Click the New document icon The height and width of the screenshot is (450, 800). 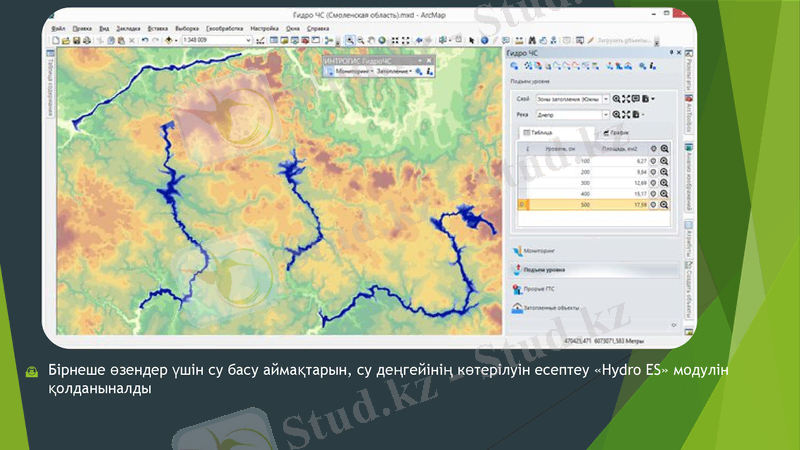click(56, 40)
